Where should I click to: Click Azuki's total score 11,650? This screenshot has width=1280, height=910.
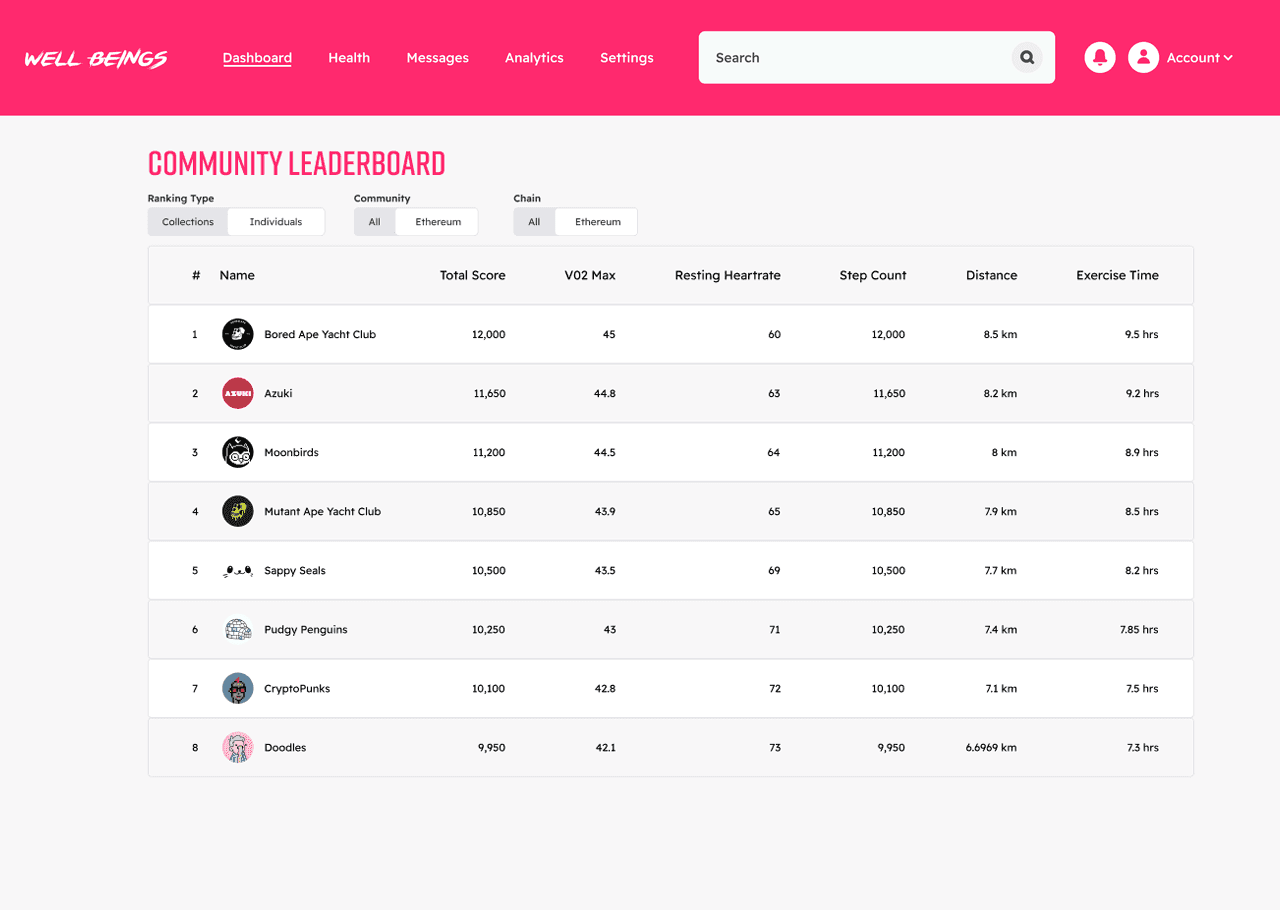(x=489, y=393)
